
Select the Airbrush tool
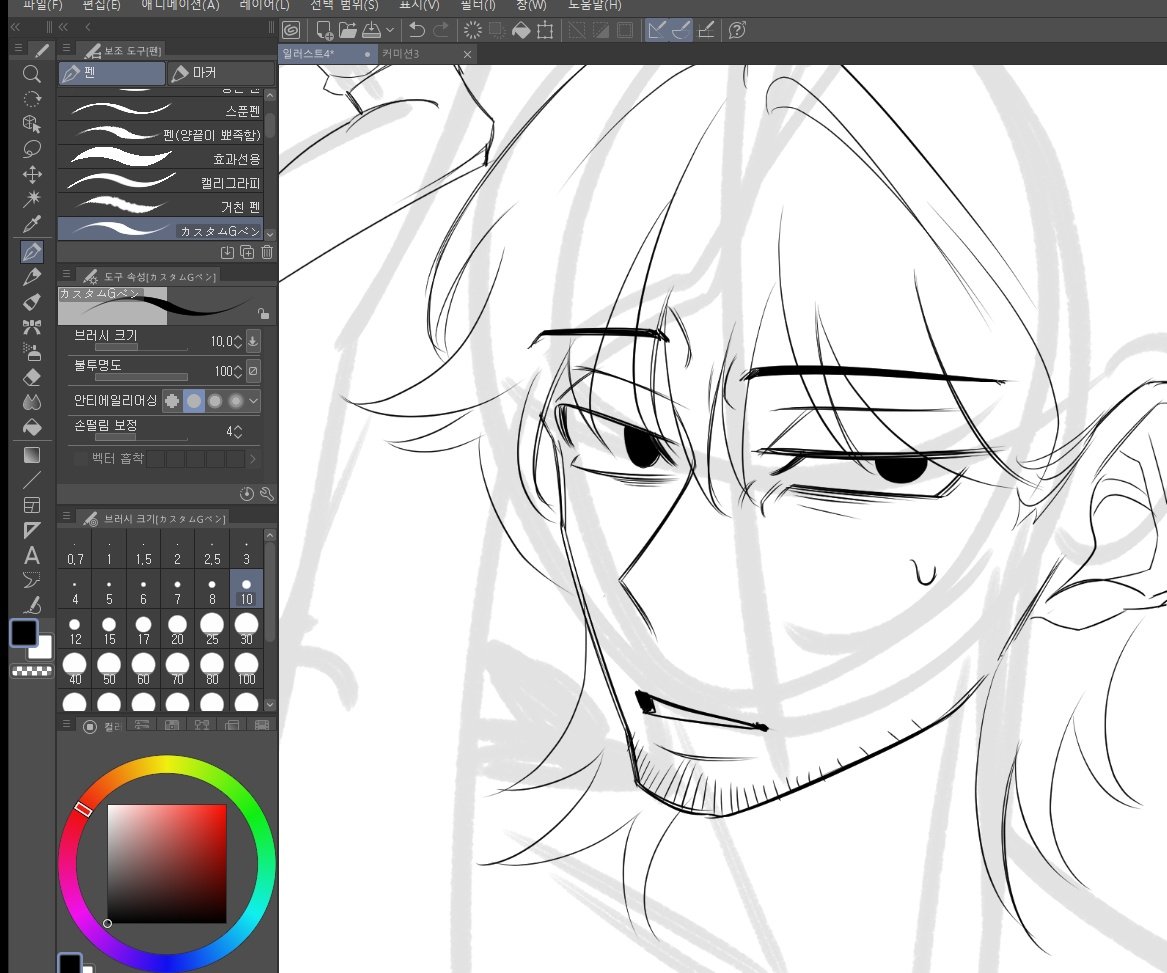click(x=31, y=352)
